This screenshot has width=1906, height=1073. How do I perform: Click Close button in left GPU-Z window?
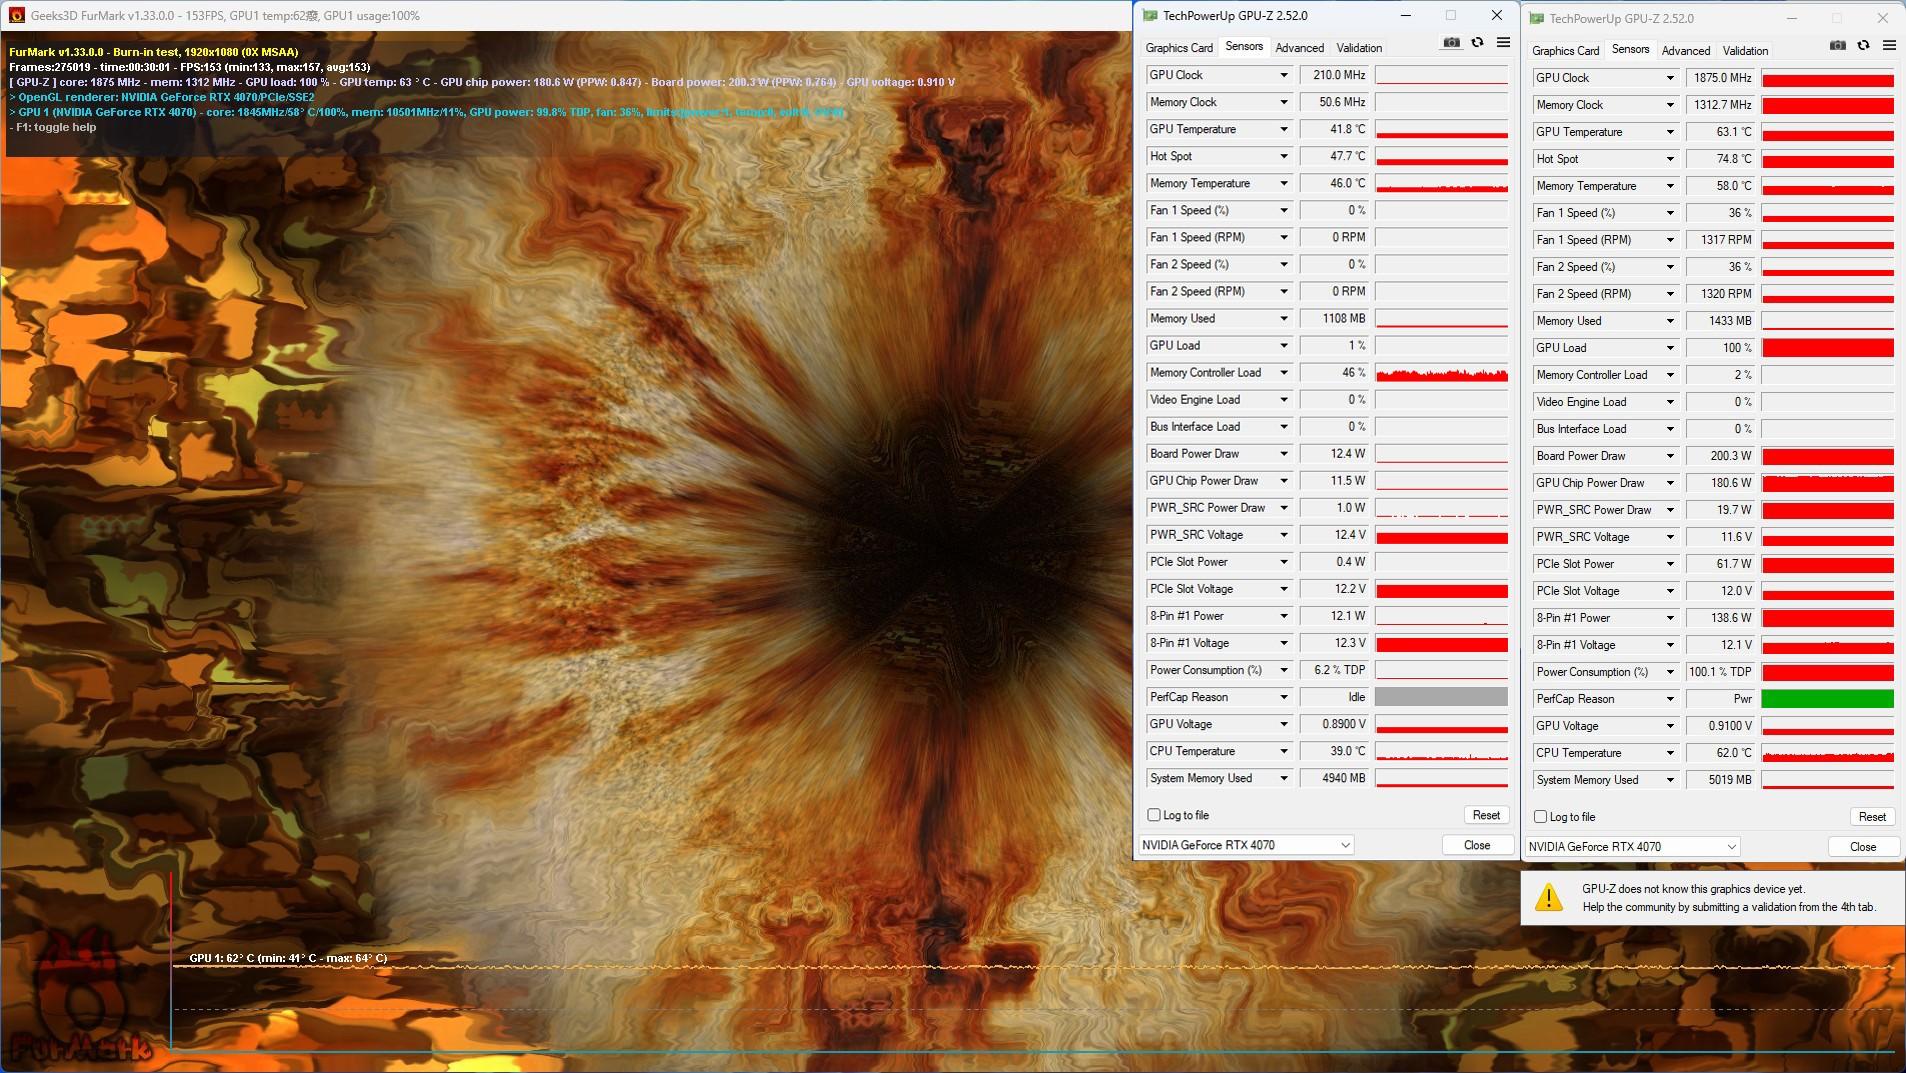[1477, 845]
